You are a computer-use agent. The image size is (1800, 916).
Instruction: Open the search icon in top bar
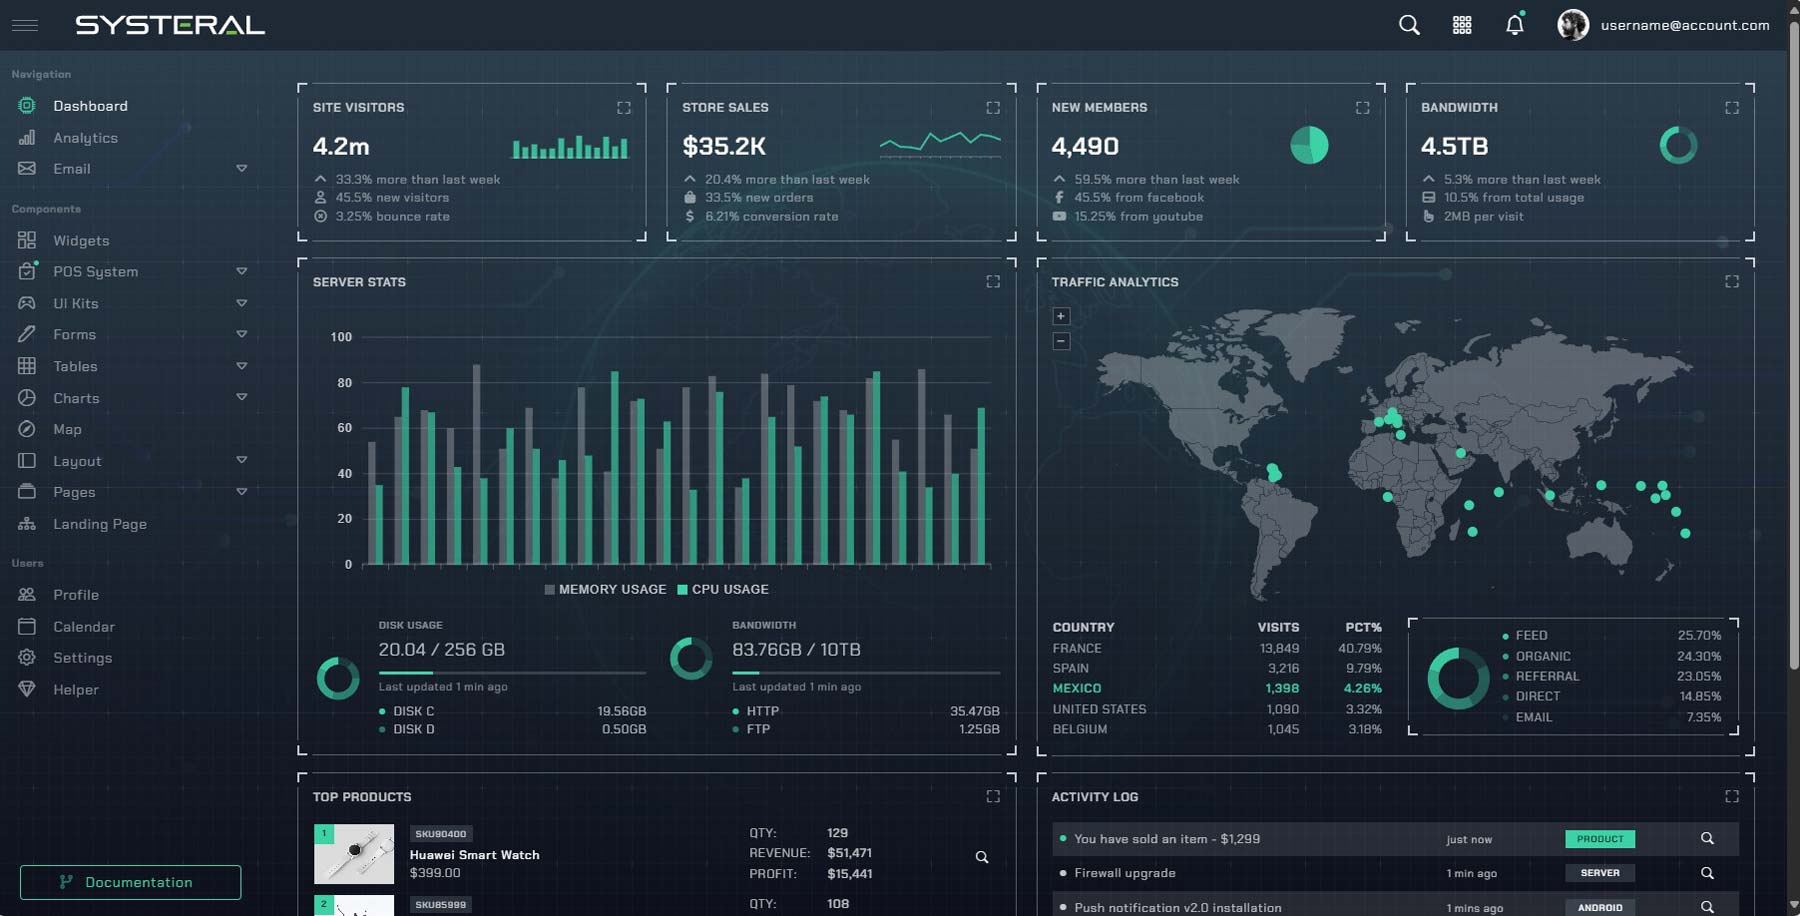coord(1409,25)
